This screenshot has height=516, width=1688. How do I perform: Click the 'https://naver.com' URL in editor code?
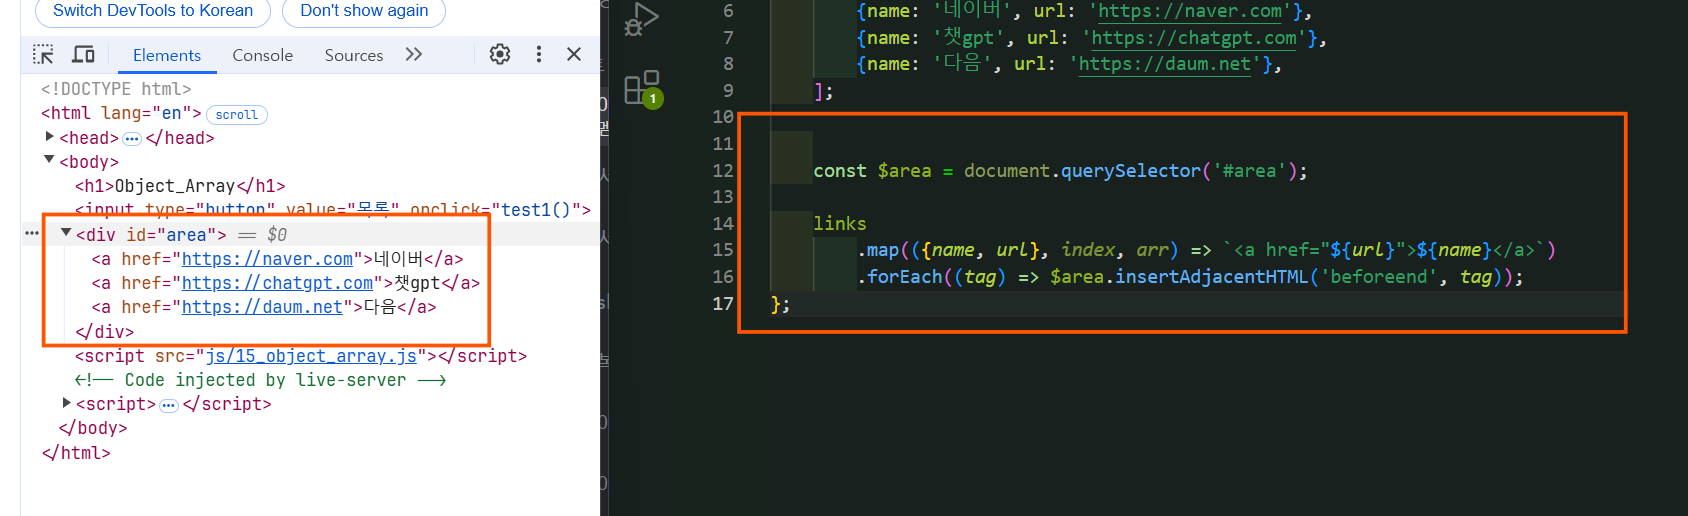(1190, 11)
